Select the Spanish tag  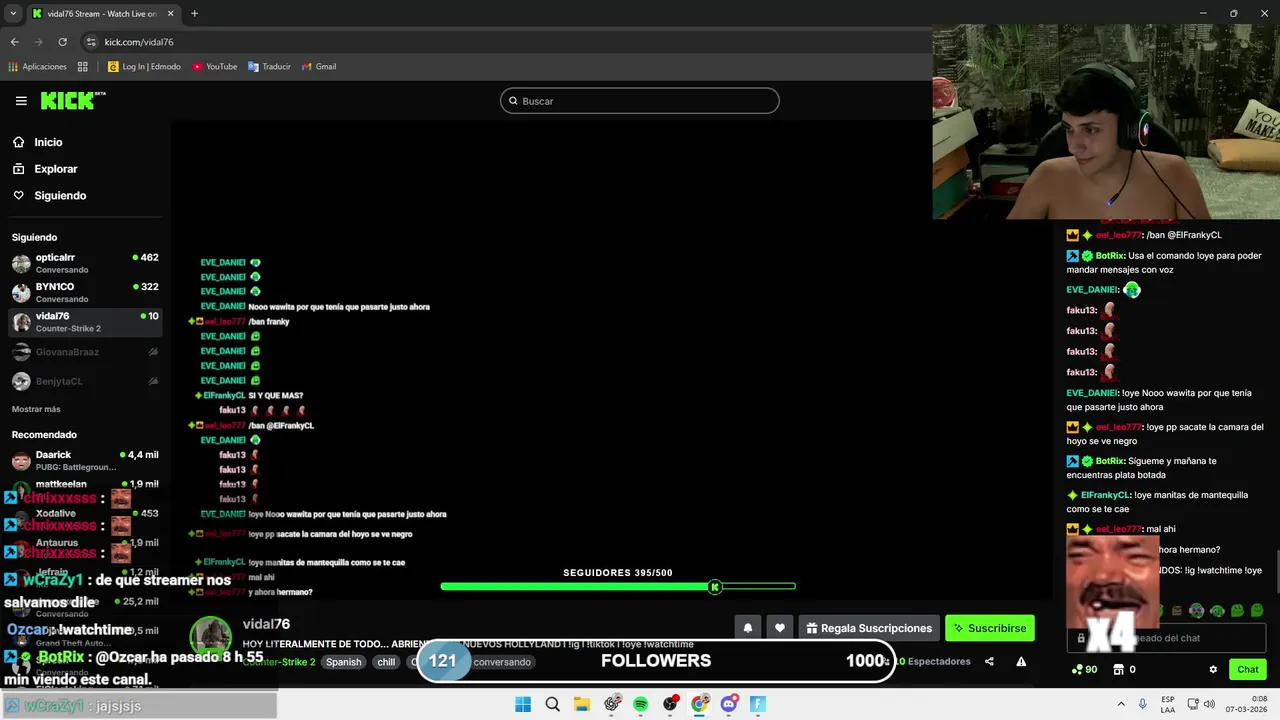coord(343,662)
